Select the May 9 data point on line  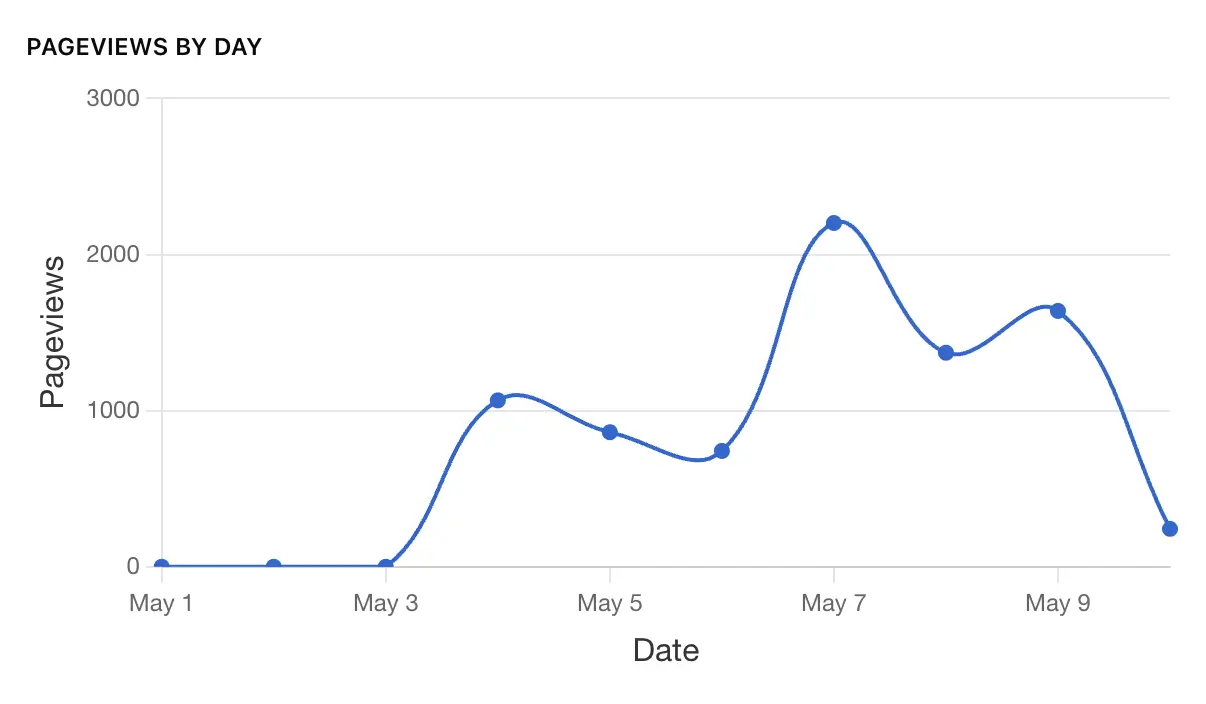[x=1058, y=311]
